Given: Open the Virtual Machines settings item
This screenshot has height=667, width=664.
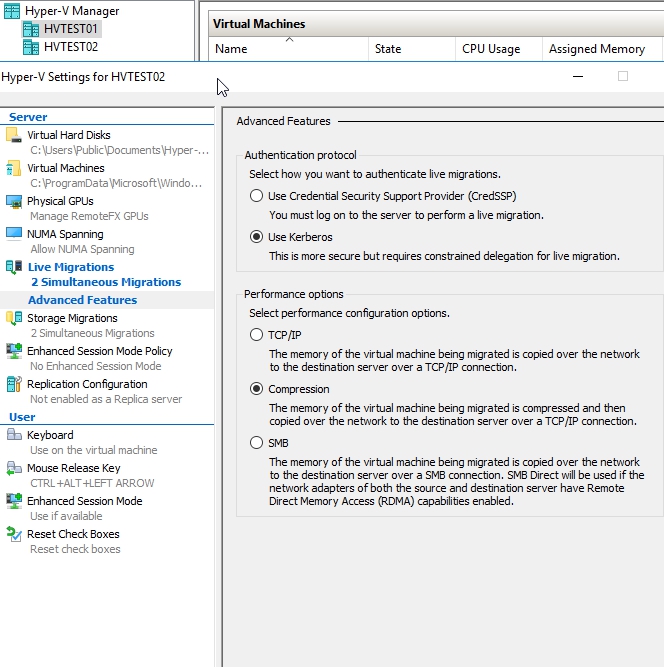Looking at the screenshot, I should coord(65,168).
